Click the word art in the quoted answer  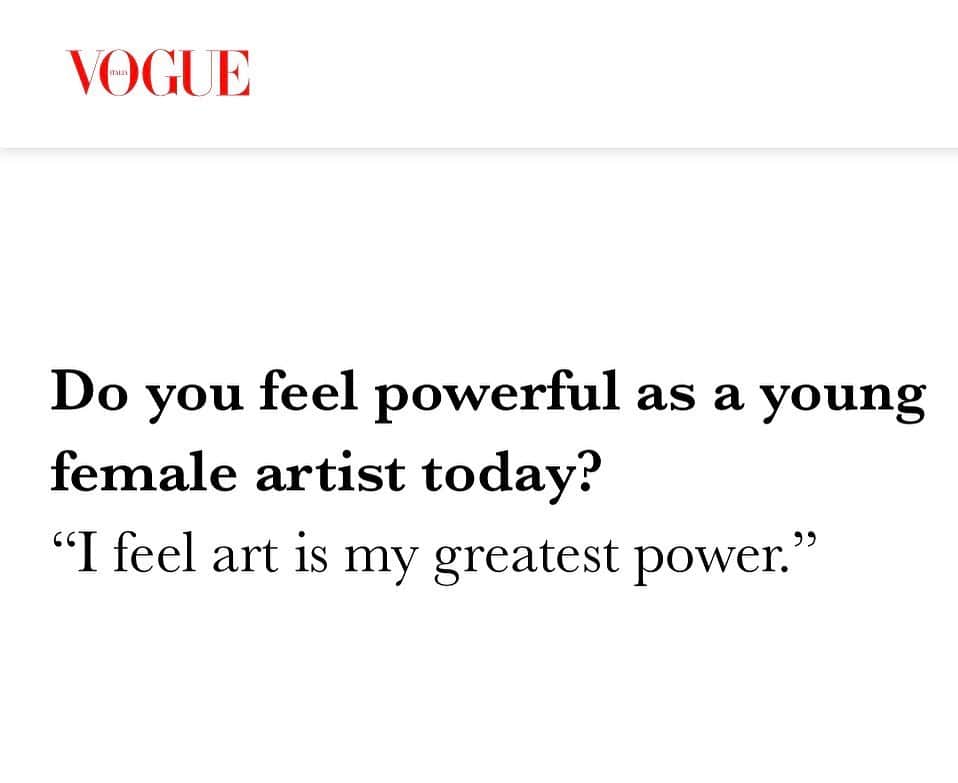point(245,556)
